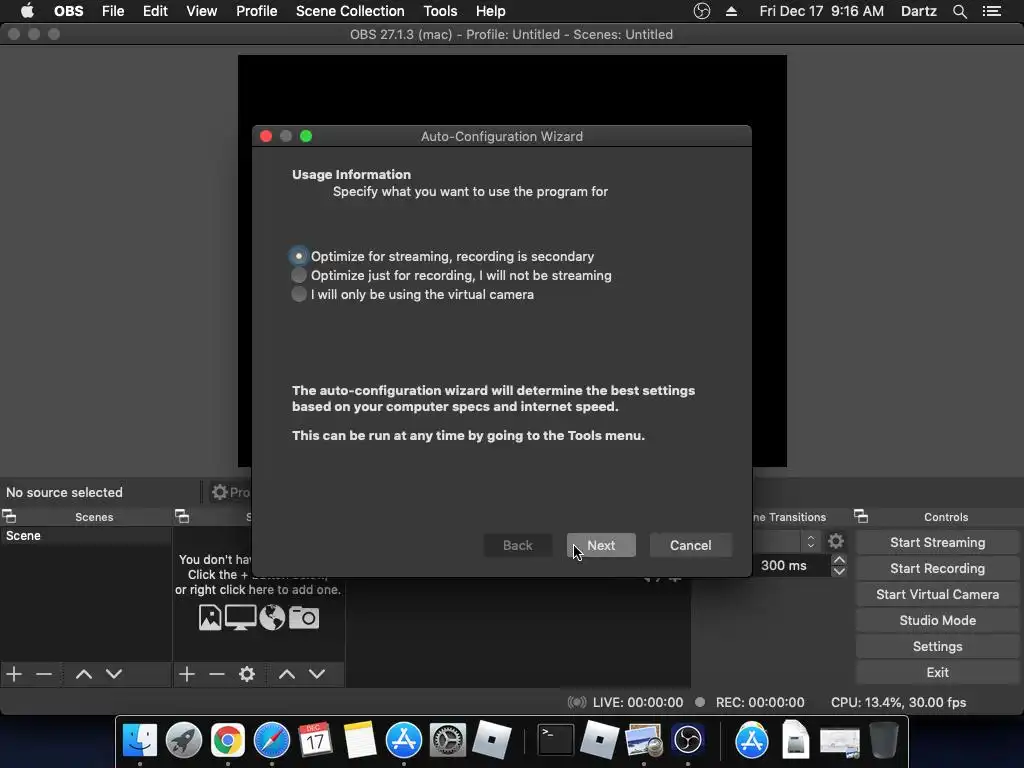Screen dimensions: 1024x768
Task: Click OBS status icon in menu bar
Action: [x=701, y=11]
